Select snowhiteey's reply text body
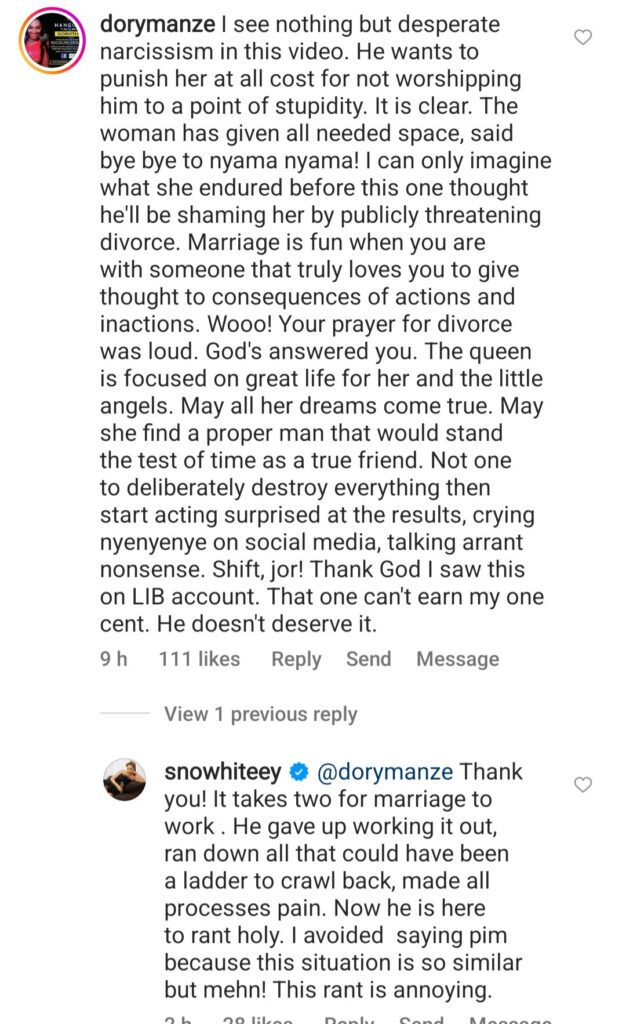The image size is (626, 1024). coord(340,880)
